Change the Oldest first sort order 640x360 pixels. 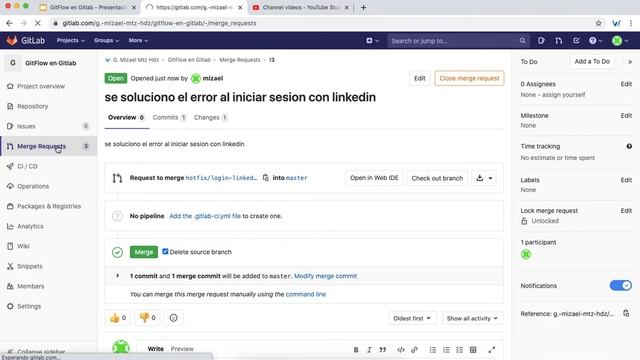412,318
